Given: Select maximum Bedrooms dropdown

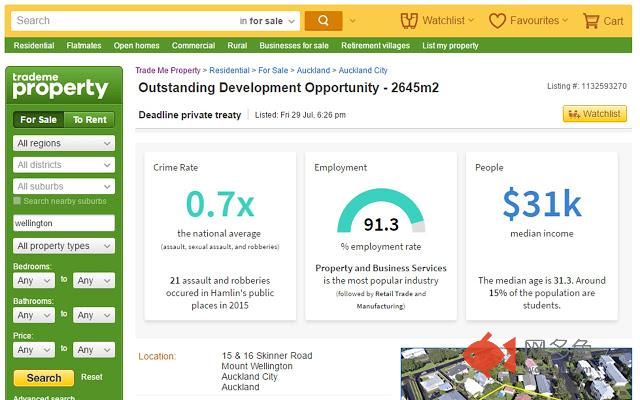Looking at the screenshot, I should [x=94, y=280].
